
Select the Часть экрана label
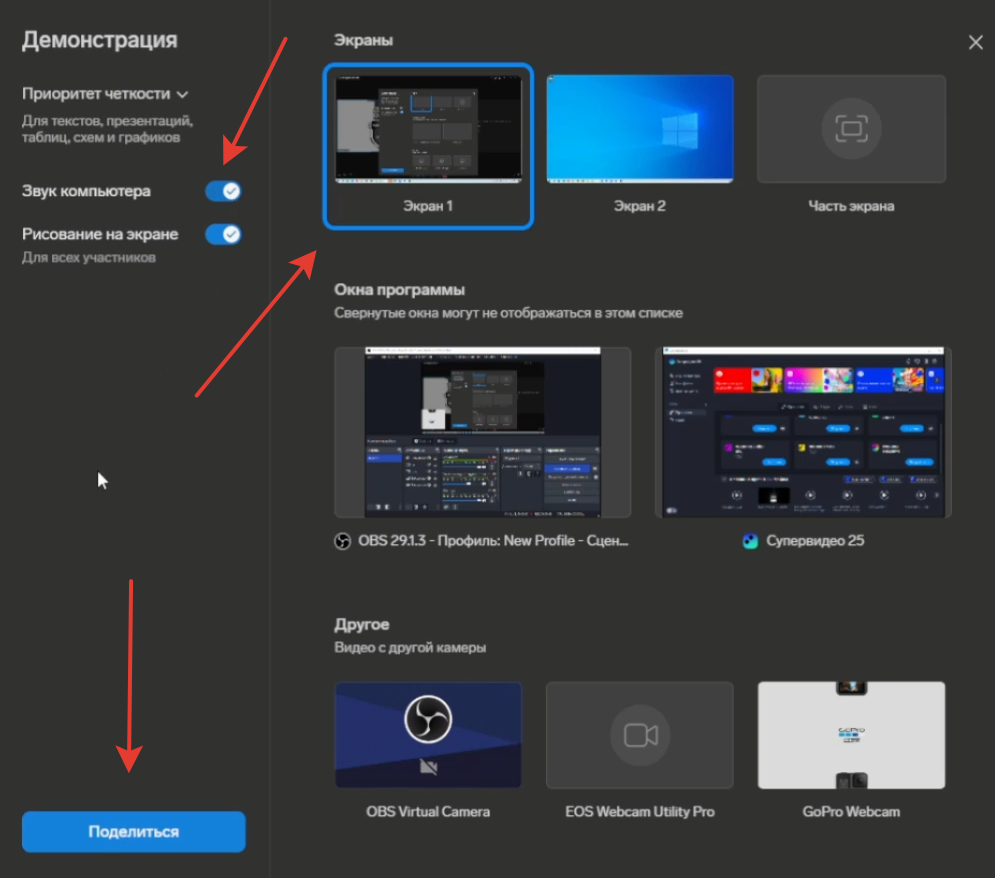(851, 206)
